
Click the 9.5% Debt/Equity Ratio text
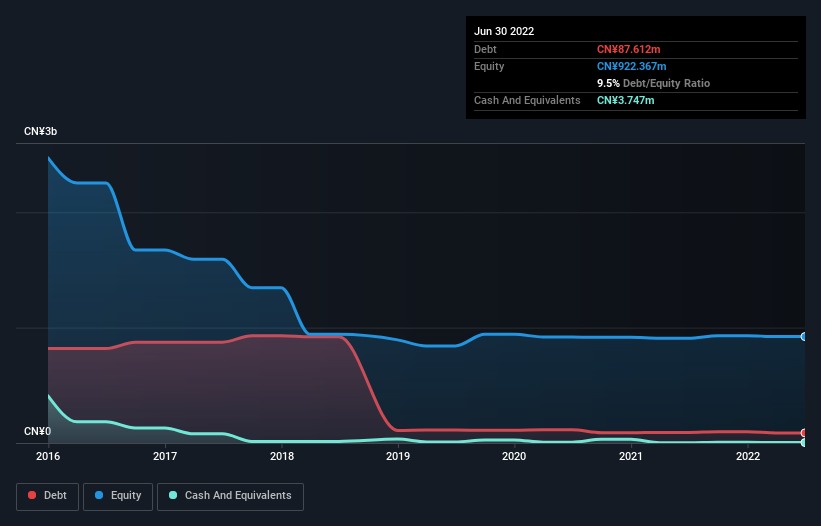(x=653, y=83)
